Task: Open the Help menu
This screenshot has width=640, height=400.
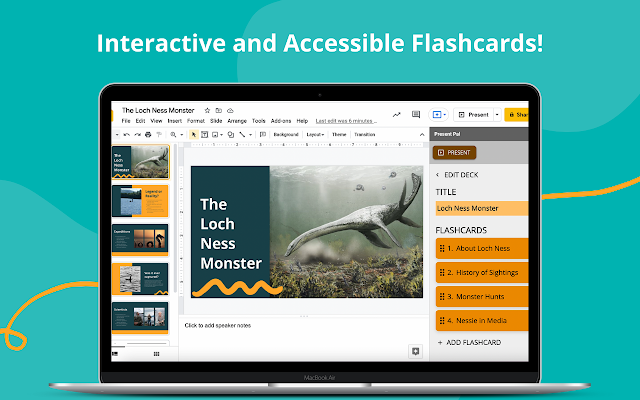Action: pyautogui.click(x=302, y=121)
